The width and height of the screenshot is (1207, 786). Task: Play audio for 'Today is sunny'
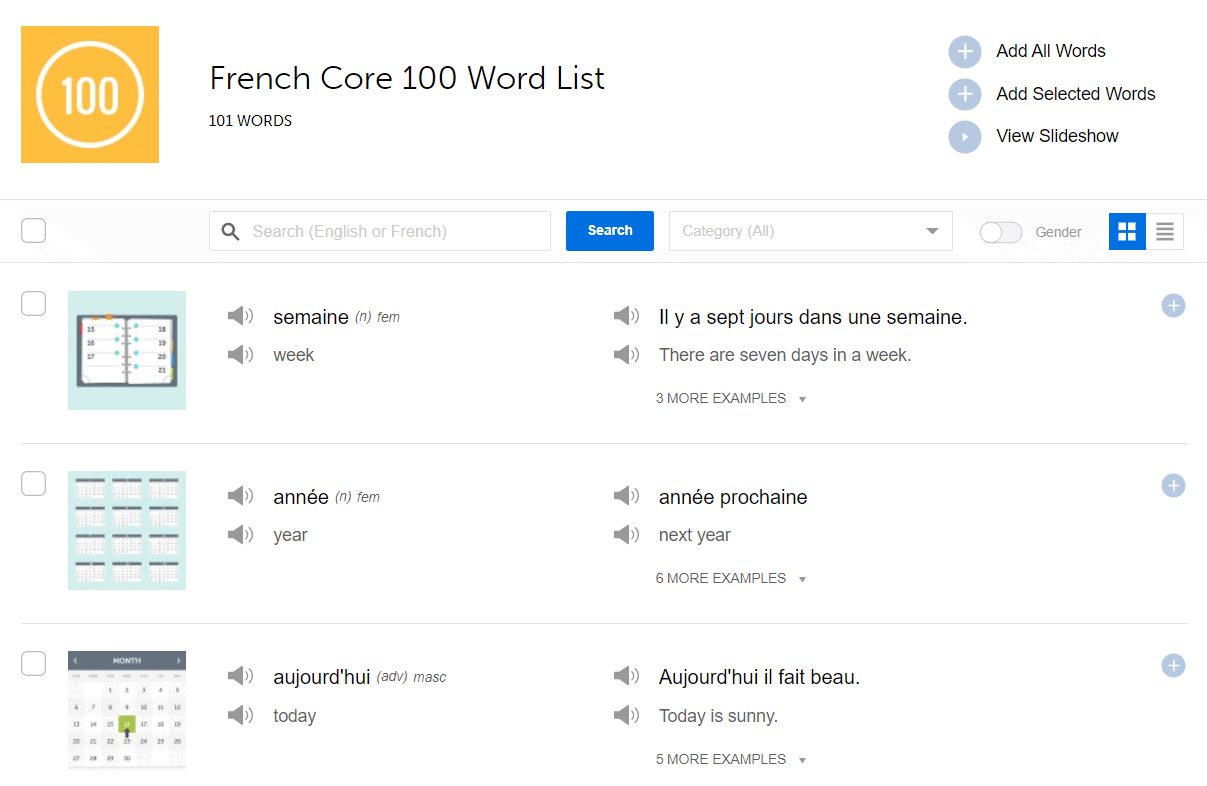point(626,715)
